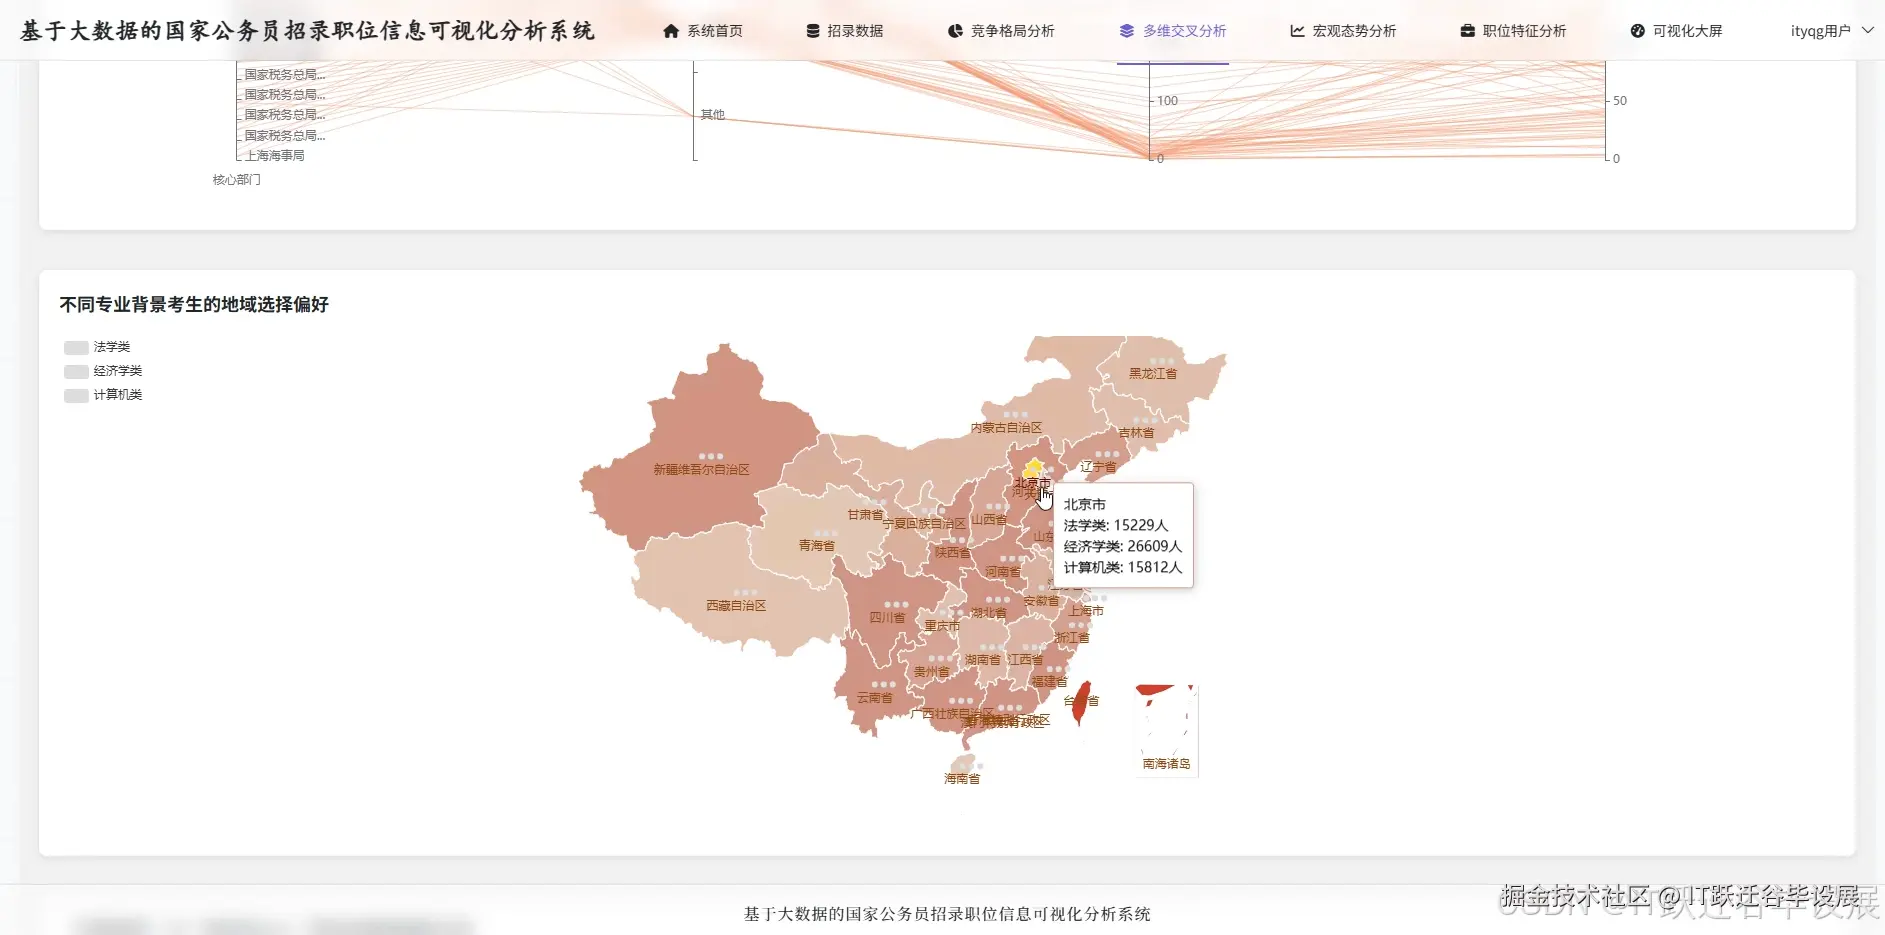Click 黑龙江省 on the map
The height and width of the screenshot is (935, 1885).
point(1153,373)
